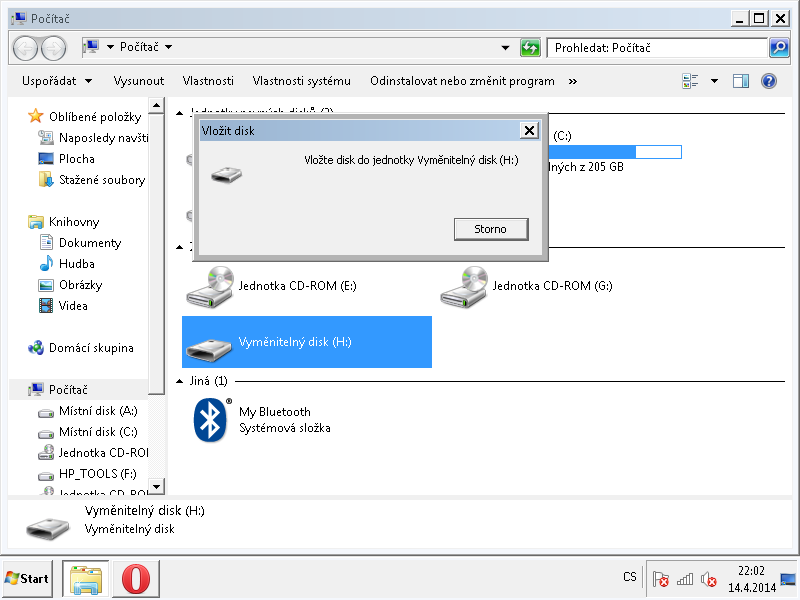The width and height of the screenshot is (800, 600).
Task: Click the Forward navigation arrow
Action: point(54,48)
